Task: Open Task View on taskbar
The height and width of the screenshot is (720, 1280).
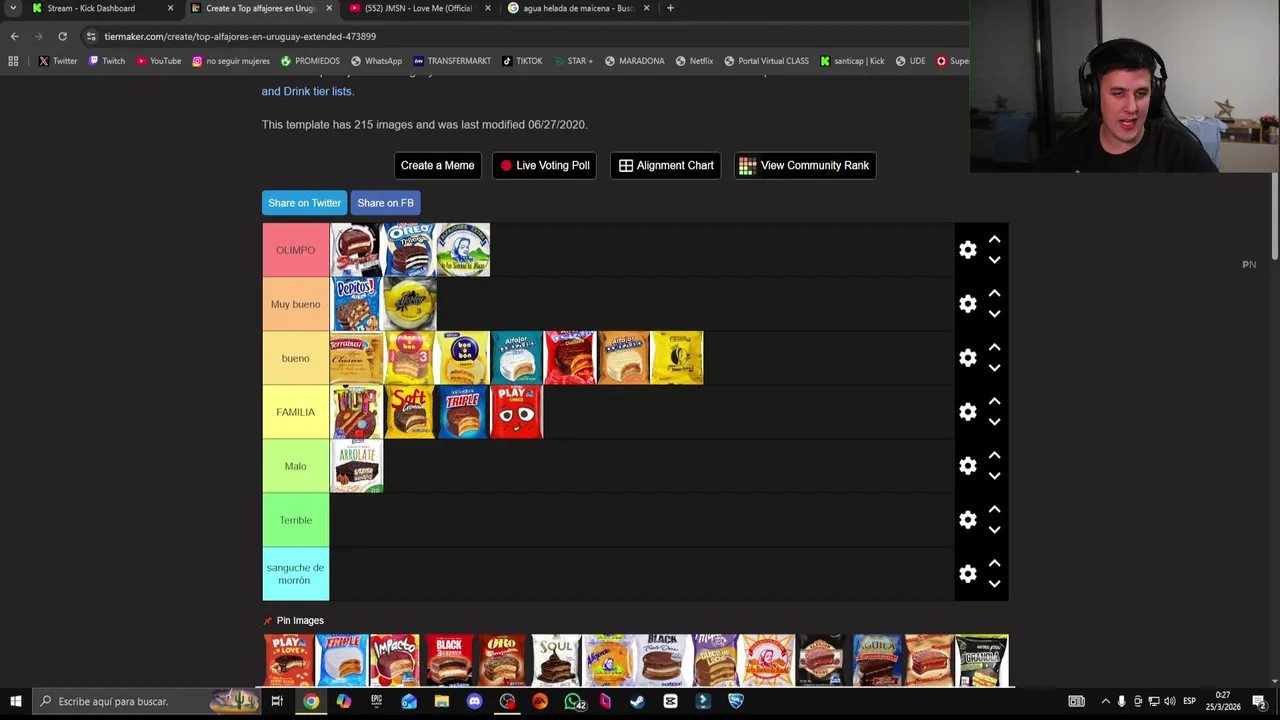Action: pos(277,701)
